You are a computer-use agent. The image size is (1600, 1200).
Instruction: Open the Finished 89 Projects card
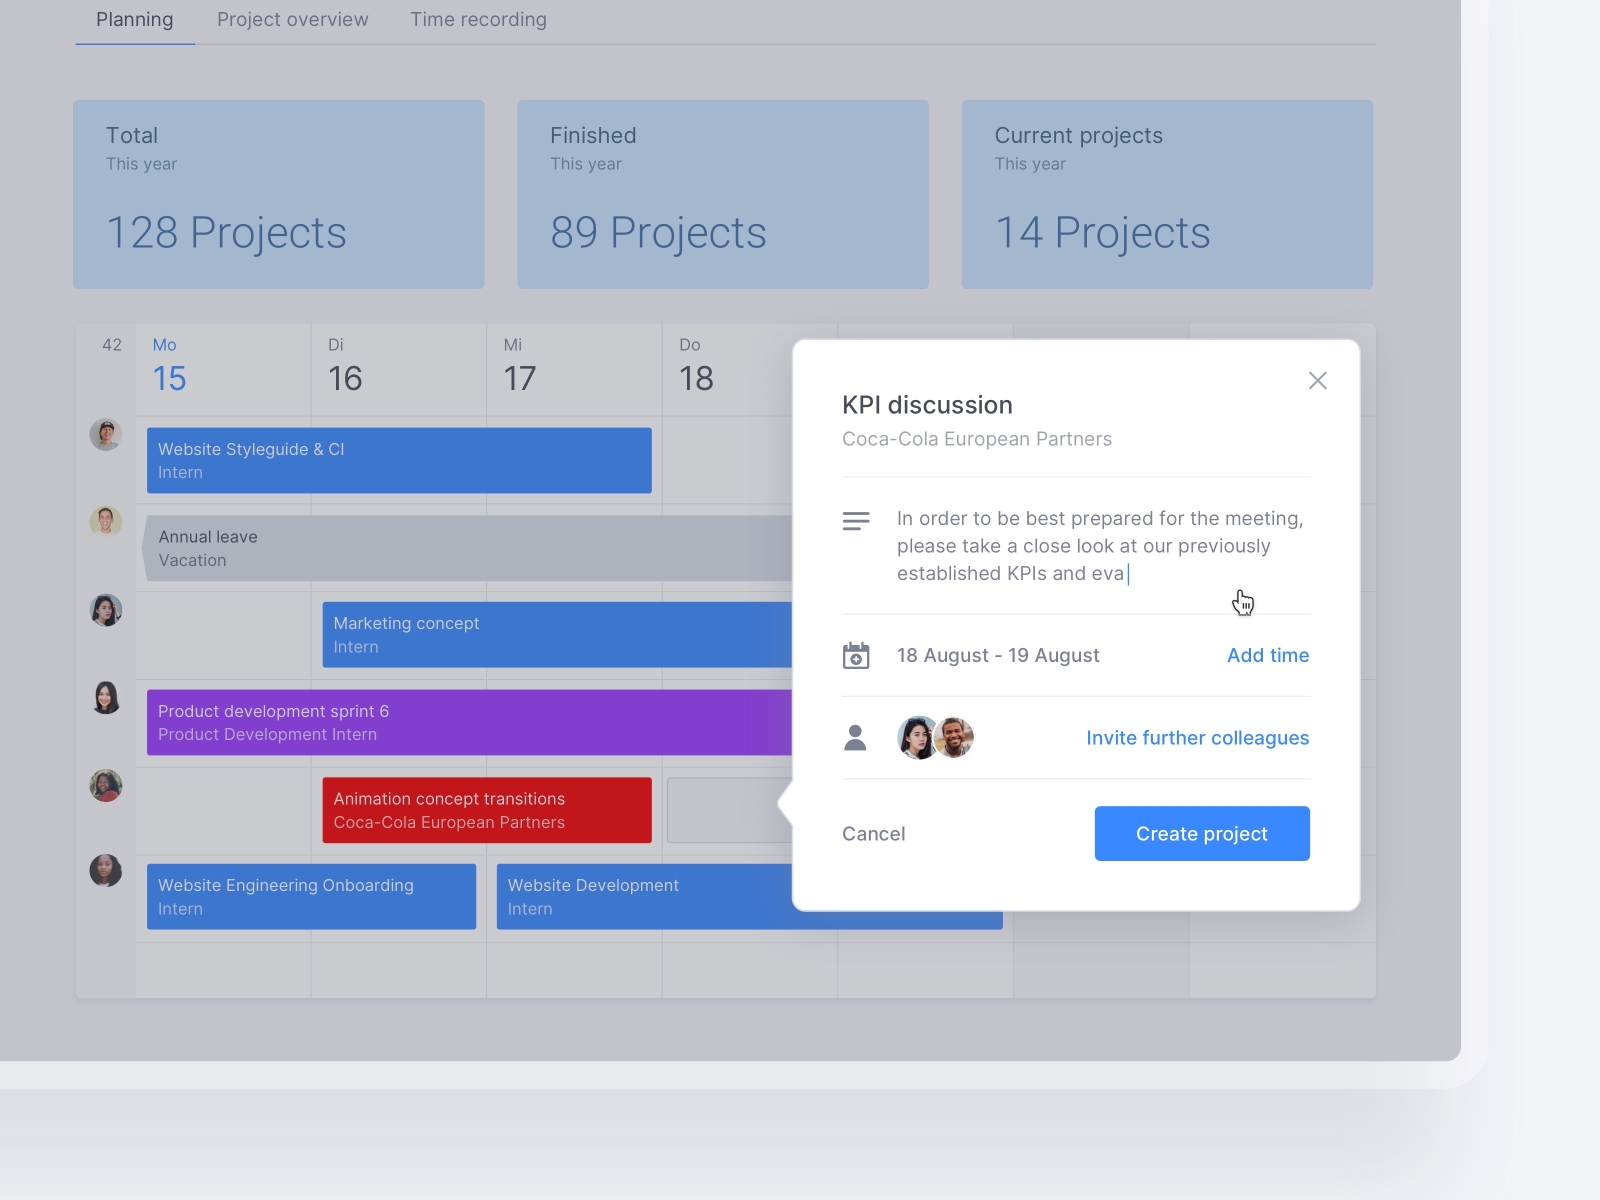tap(722, 194)
